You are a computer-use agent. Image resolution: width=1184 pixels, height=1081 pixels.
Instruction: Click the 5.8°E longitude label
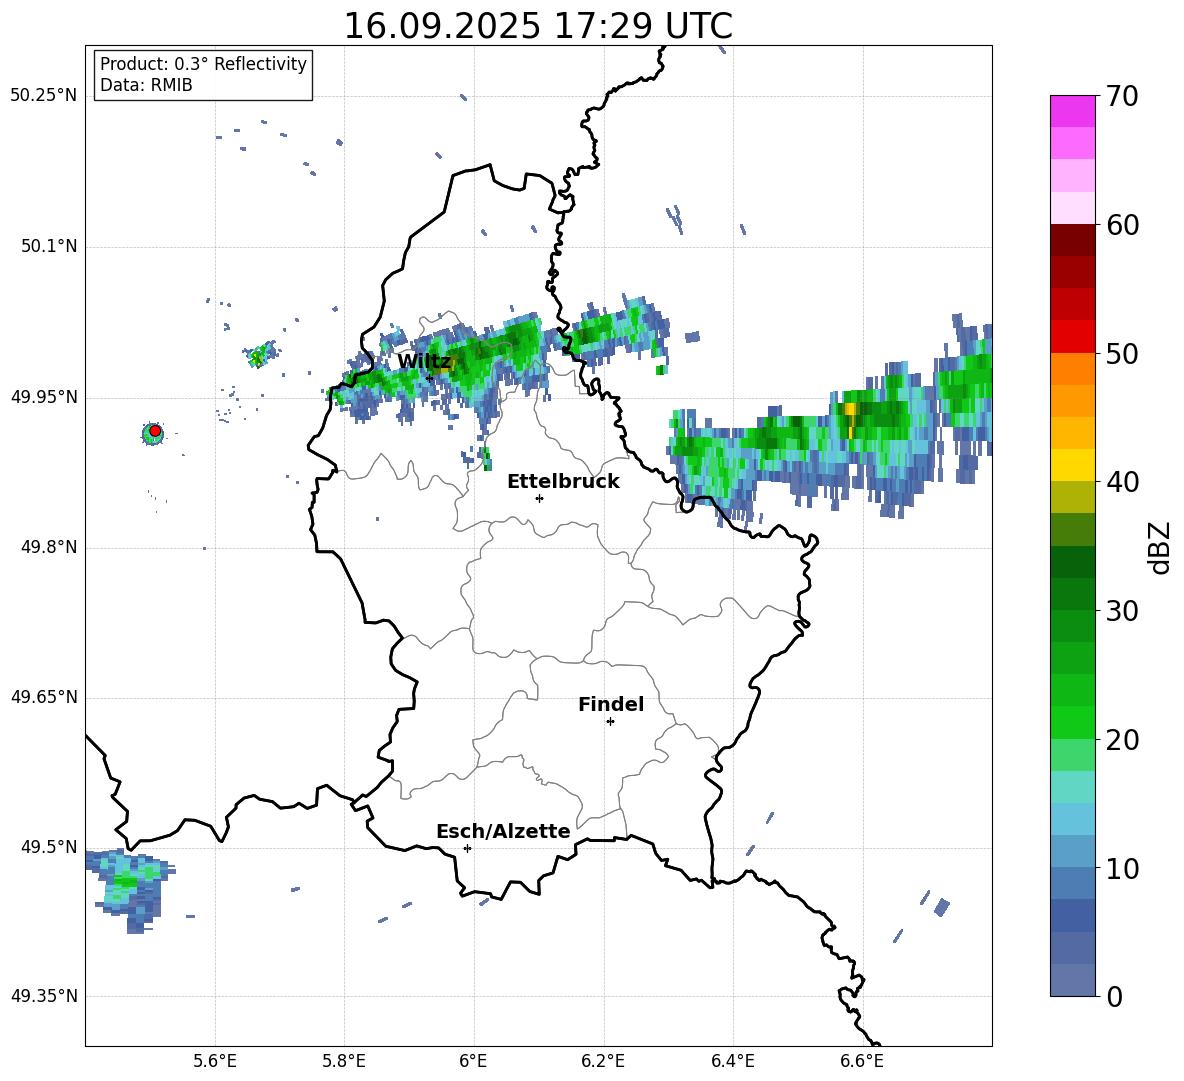click(x=344, y=1061)
